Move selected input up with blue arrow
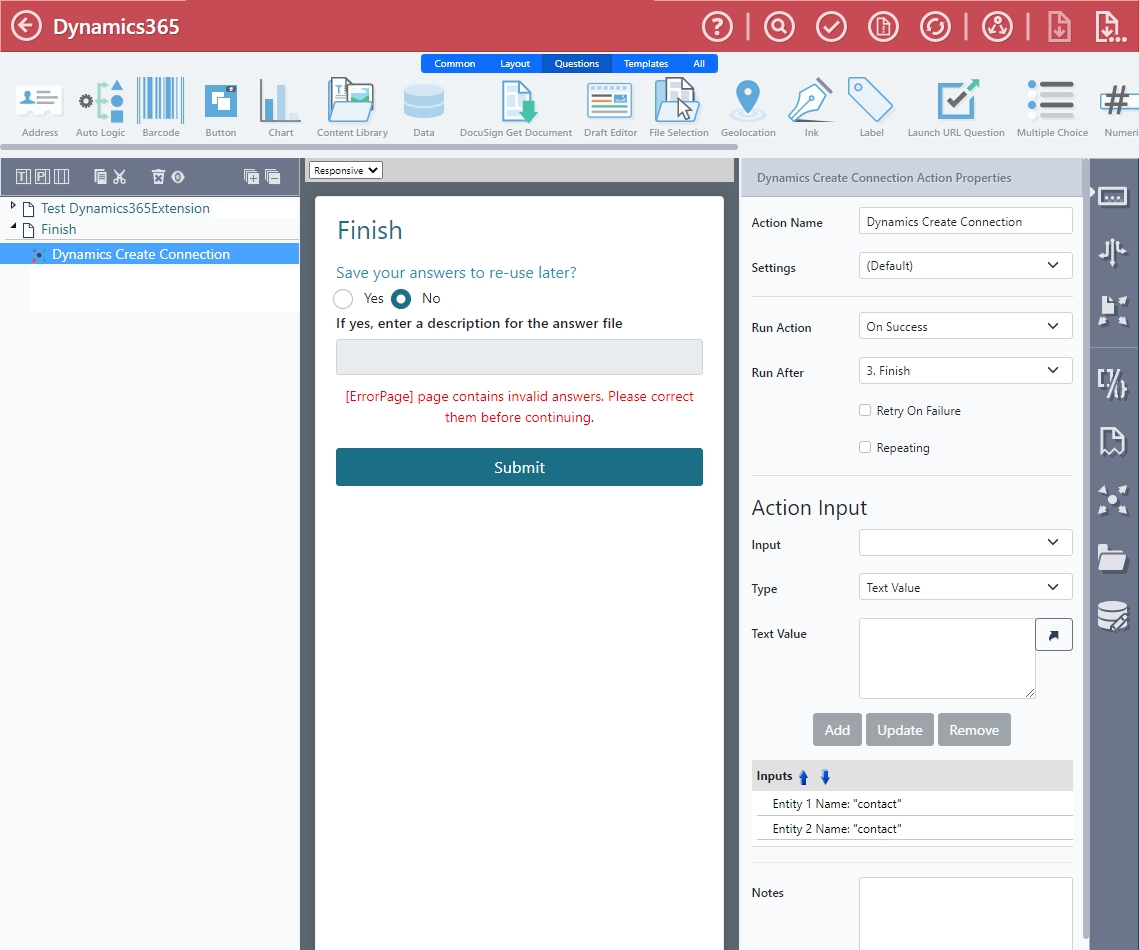 click(x=803, y=776)
